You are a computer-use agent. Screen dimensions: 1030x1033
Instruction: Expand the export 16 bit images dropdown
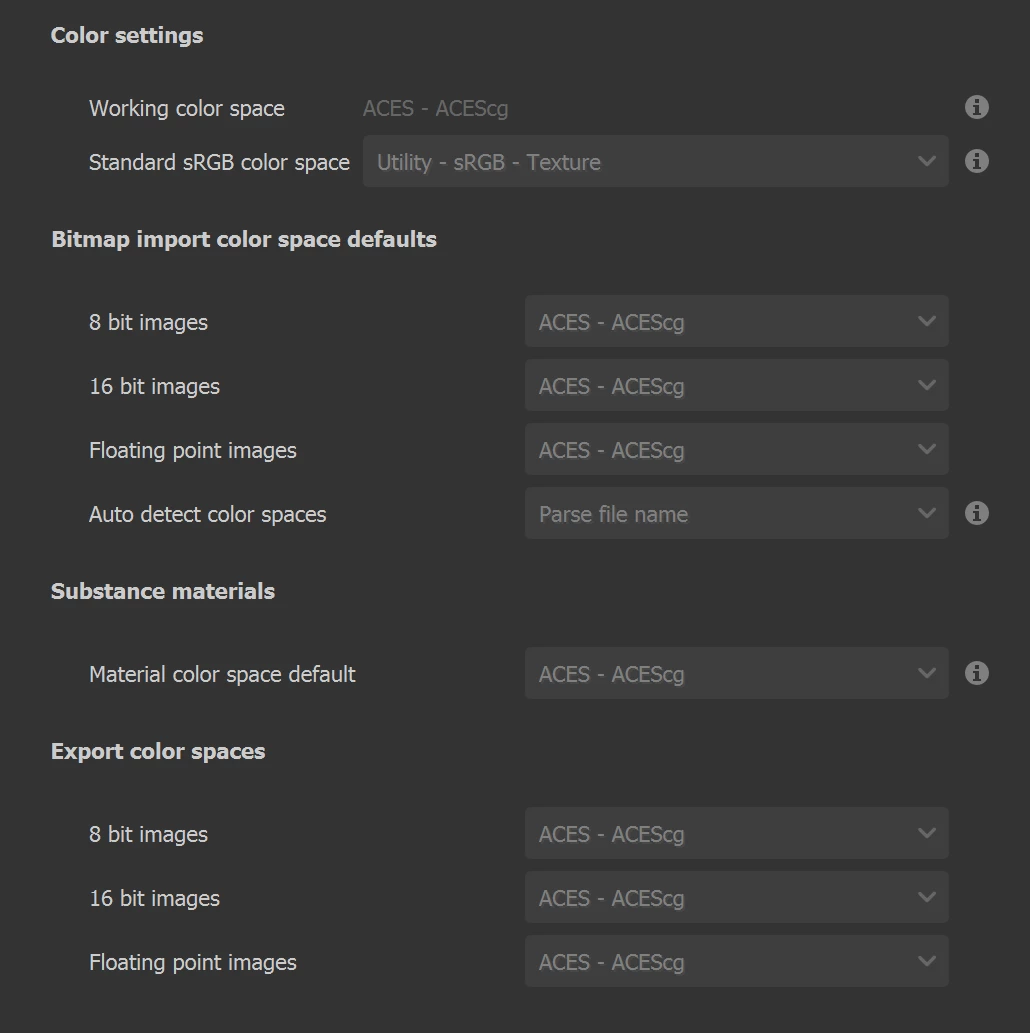[x=736, y=898]
